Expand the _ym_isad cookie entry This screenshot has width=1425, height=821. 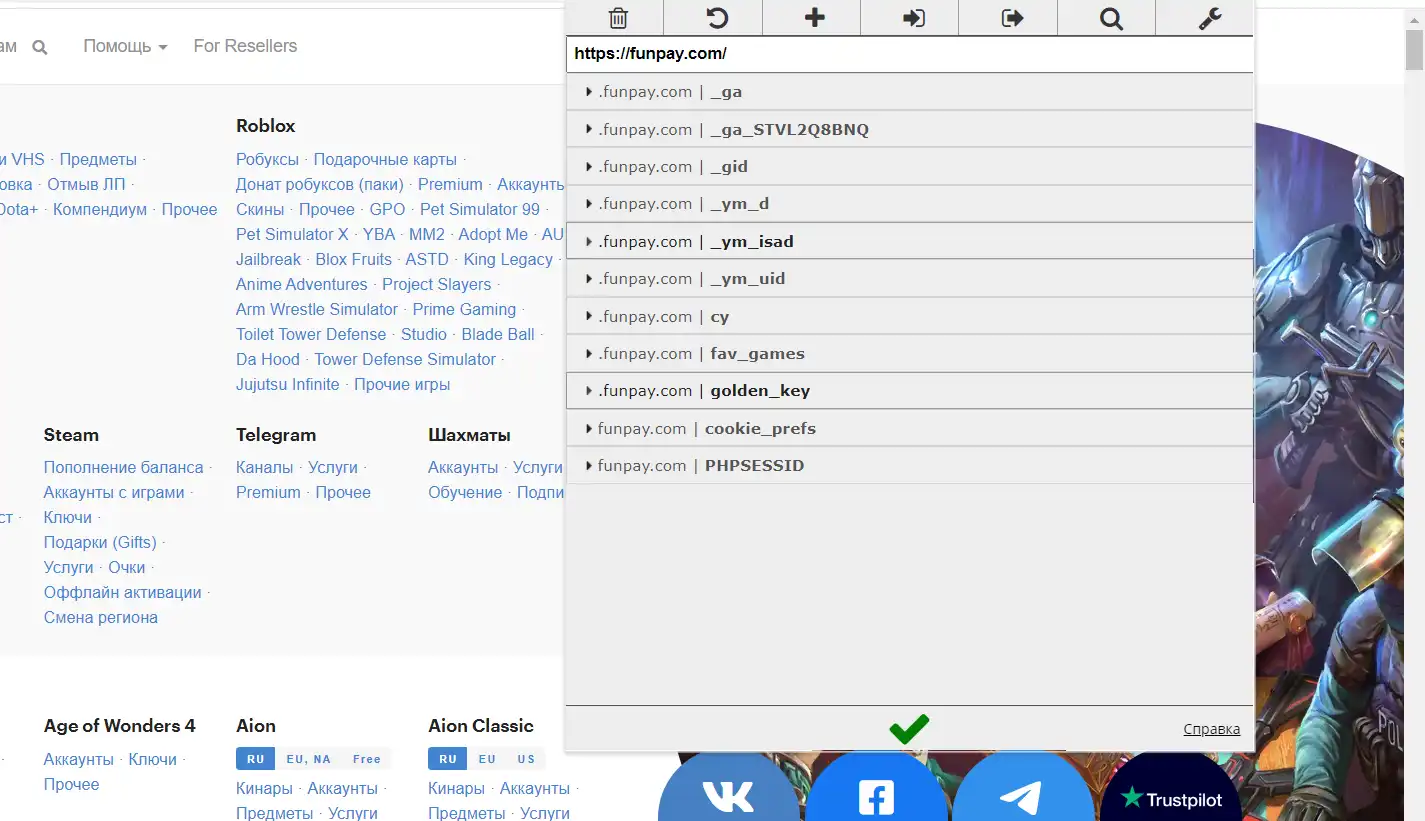751,242
